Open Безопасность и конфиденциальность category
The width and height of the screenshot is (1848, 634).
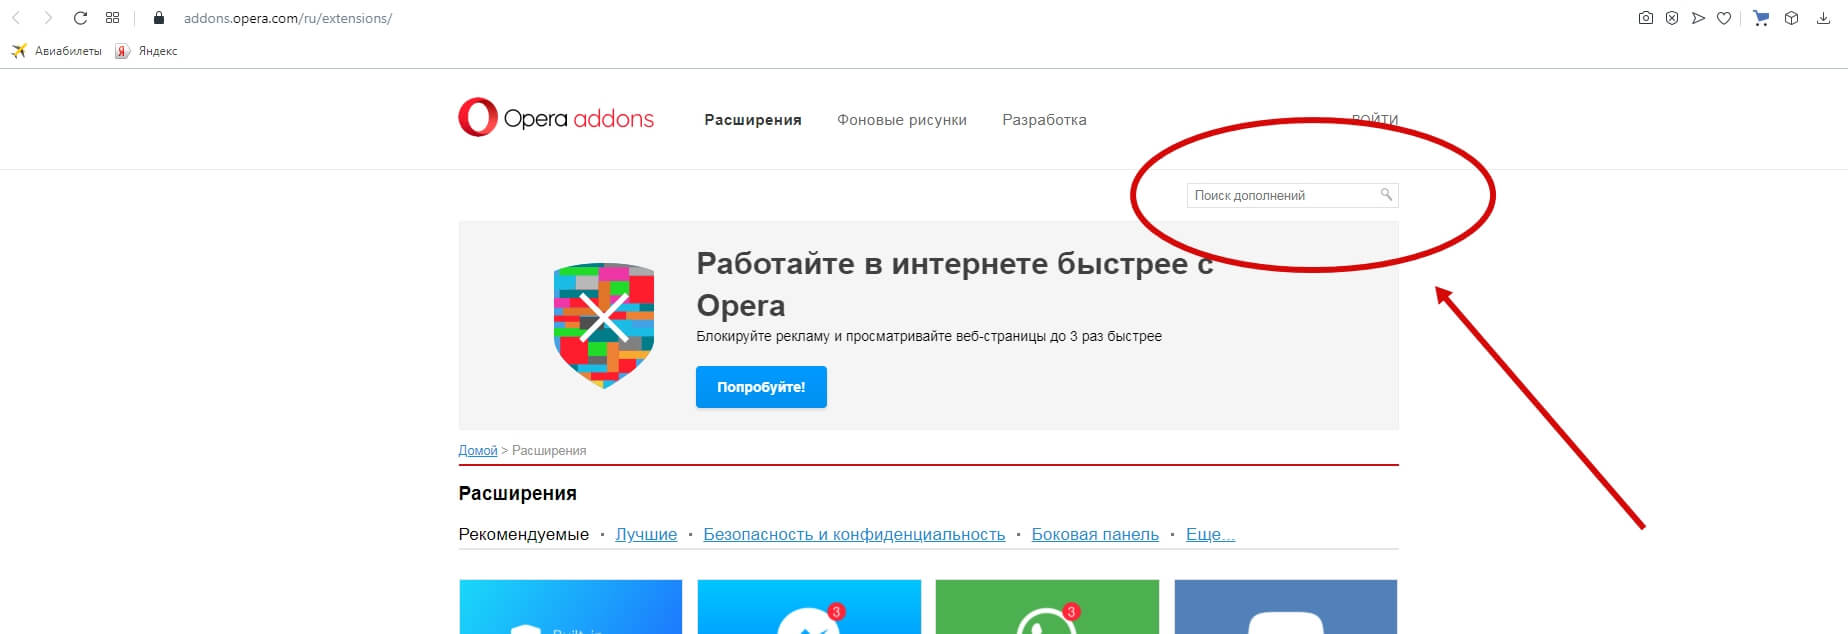pyautogui.click(x=854, y=534)
